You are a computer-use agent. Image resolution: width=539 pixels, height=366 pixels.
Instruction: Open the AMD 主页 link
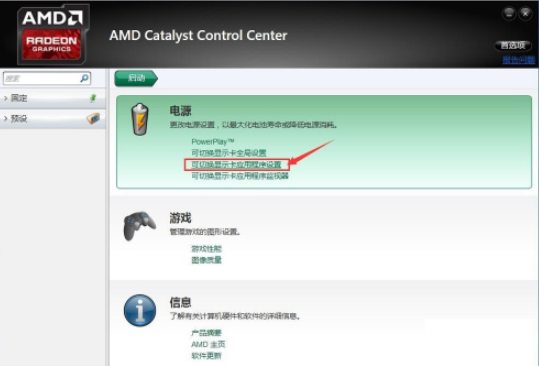click(208, 344)
